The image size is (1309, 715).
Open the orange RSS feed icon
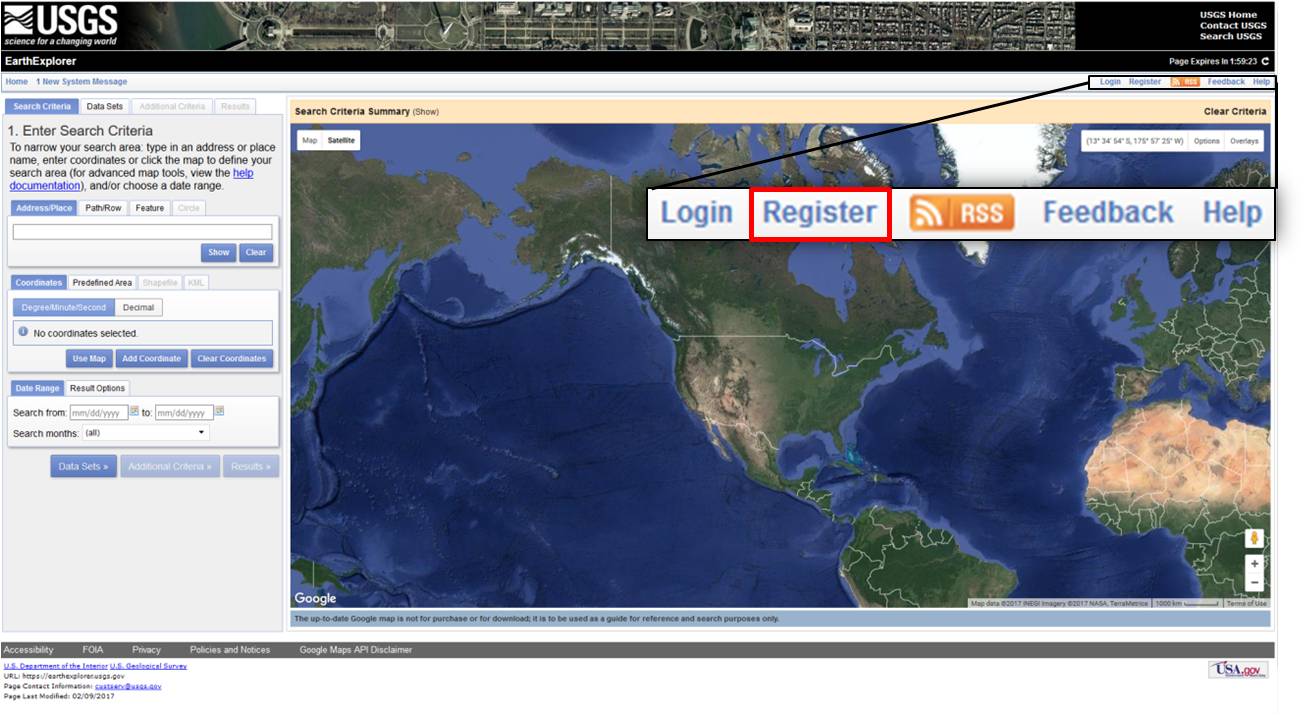[x=1184, y=82]
